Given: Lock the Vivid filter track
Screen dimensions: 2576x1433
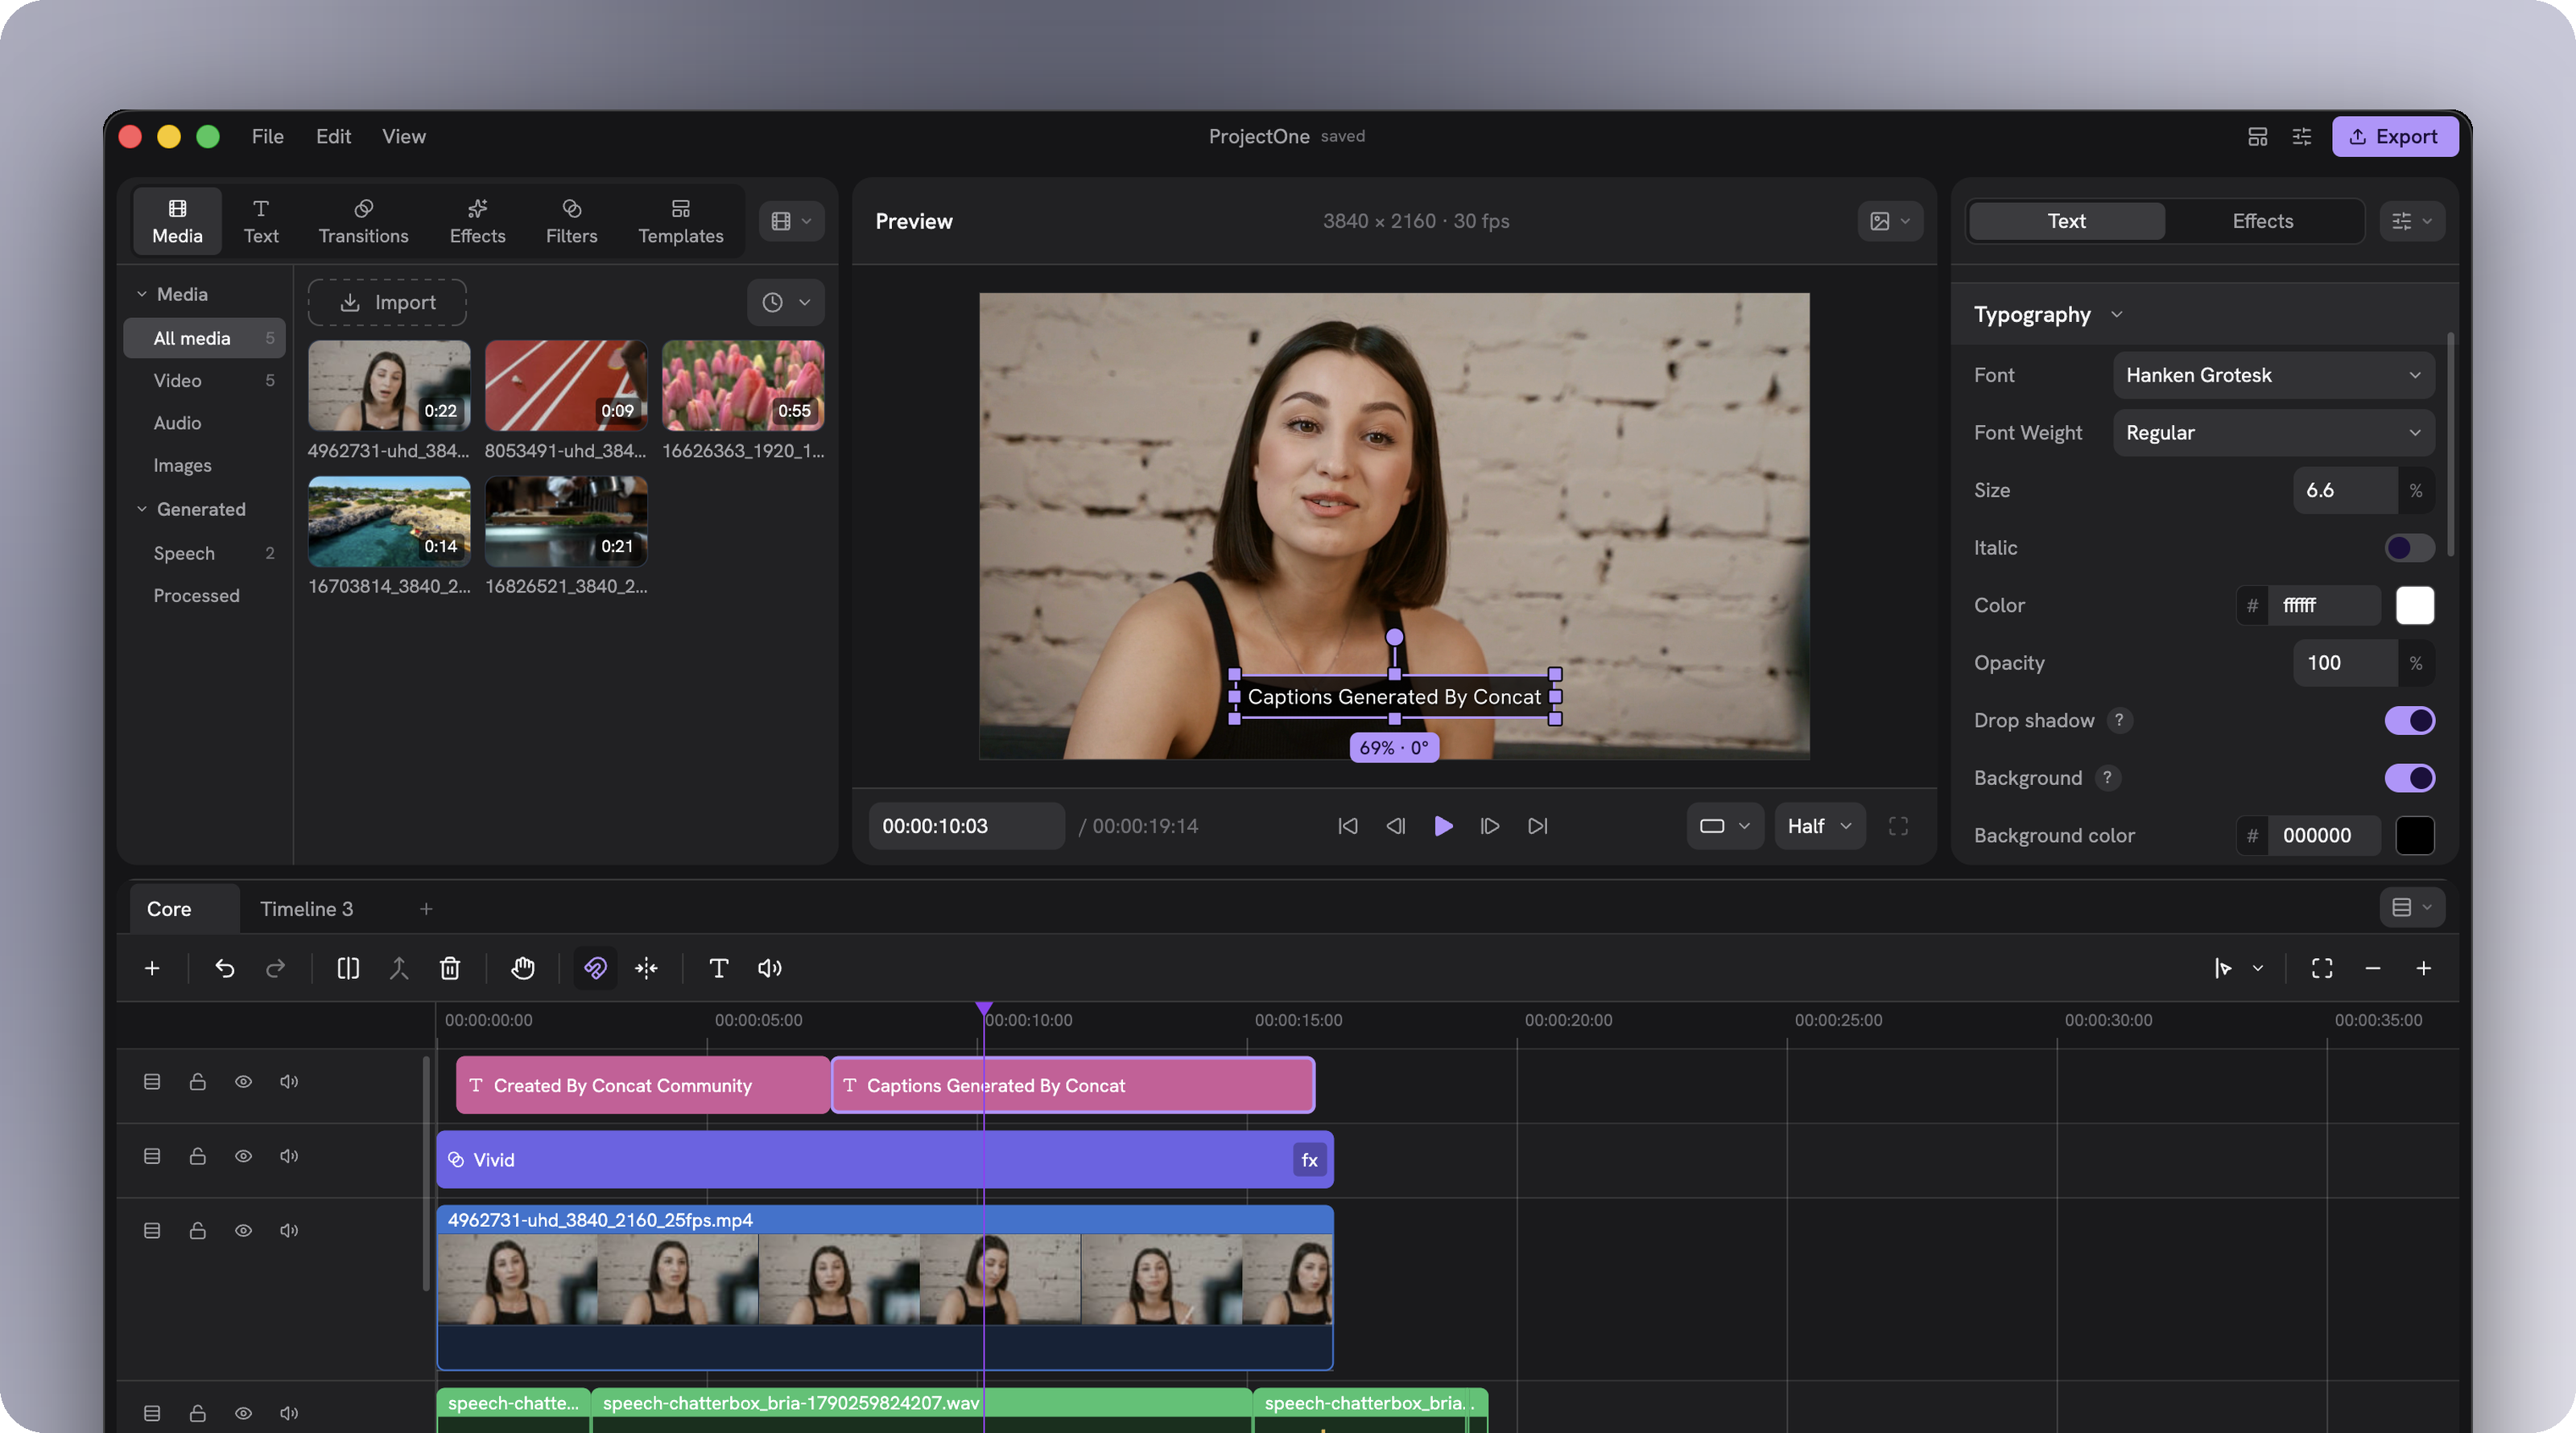Looking at the screenshot, I should [x=197, y=1156].
